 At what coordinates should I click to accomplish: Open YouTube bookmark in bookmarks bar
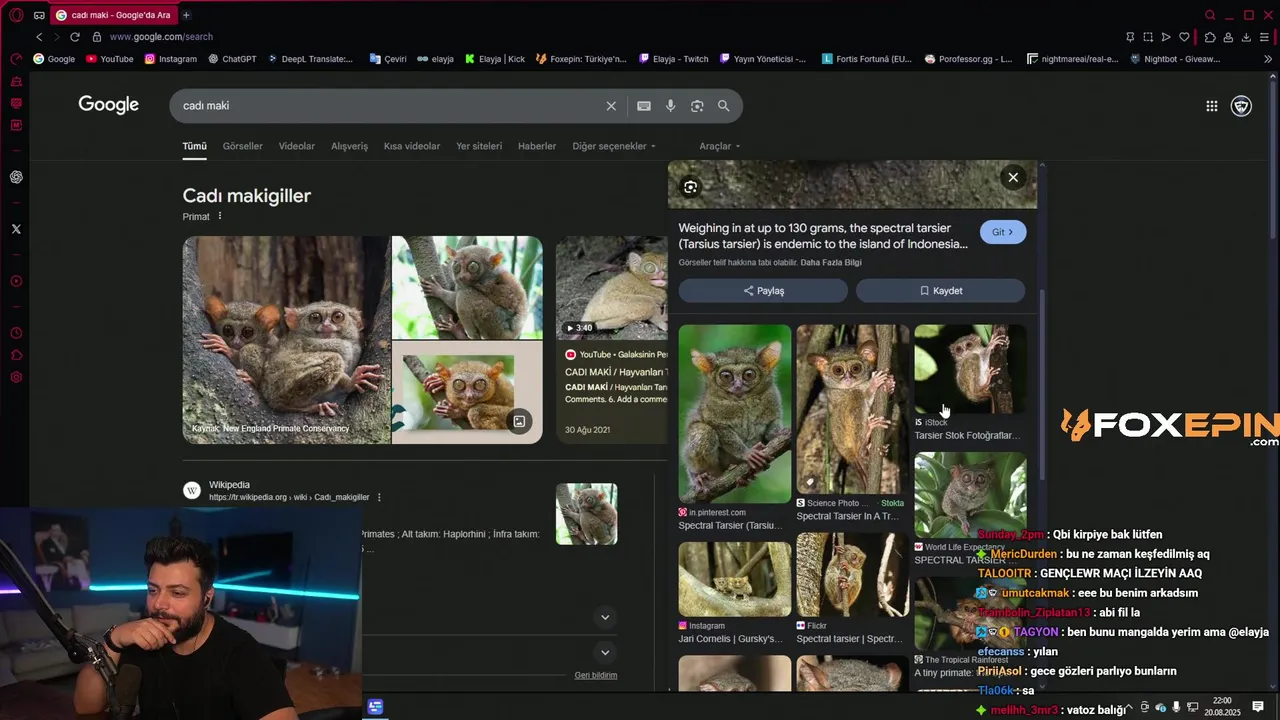click(x=110, y=59)
